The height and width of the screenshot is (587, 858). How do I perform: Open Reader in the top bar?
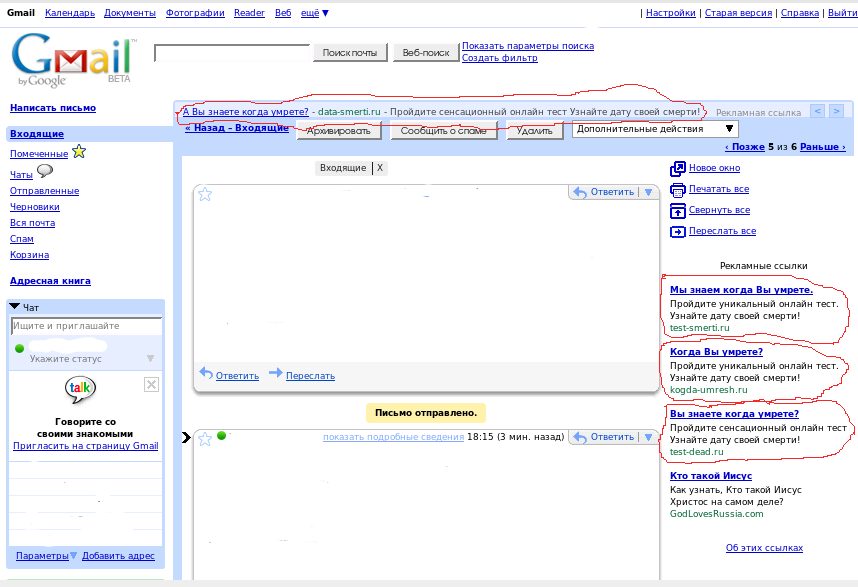coord(250,13)
